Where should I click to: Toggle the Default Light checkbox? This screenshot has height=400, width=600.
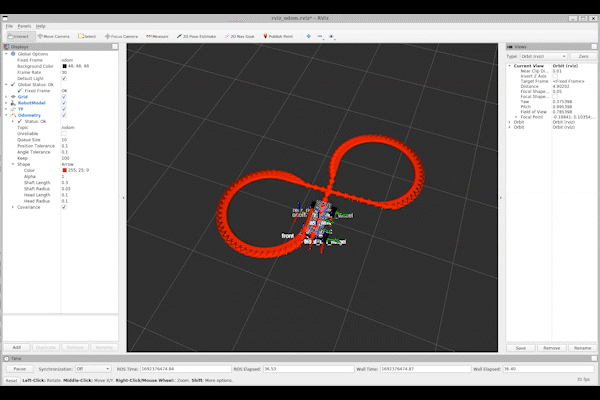pyautogui.click(x=64, y=78)
